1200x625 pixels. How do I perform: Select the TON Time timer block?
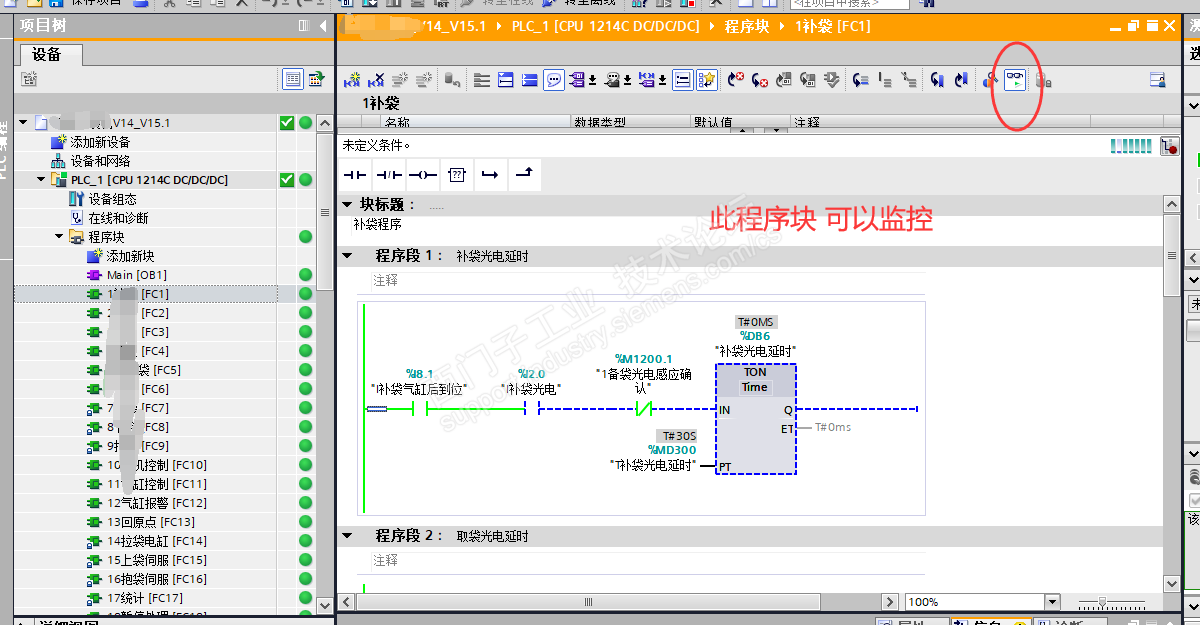[755, 418]
